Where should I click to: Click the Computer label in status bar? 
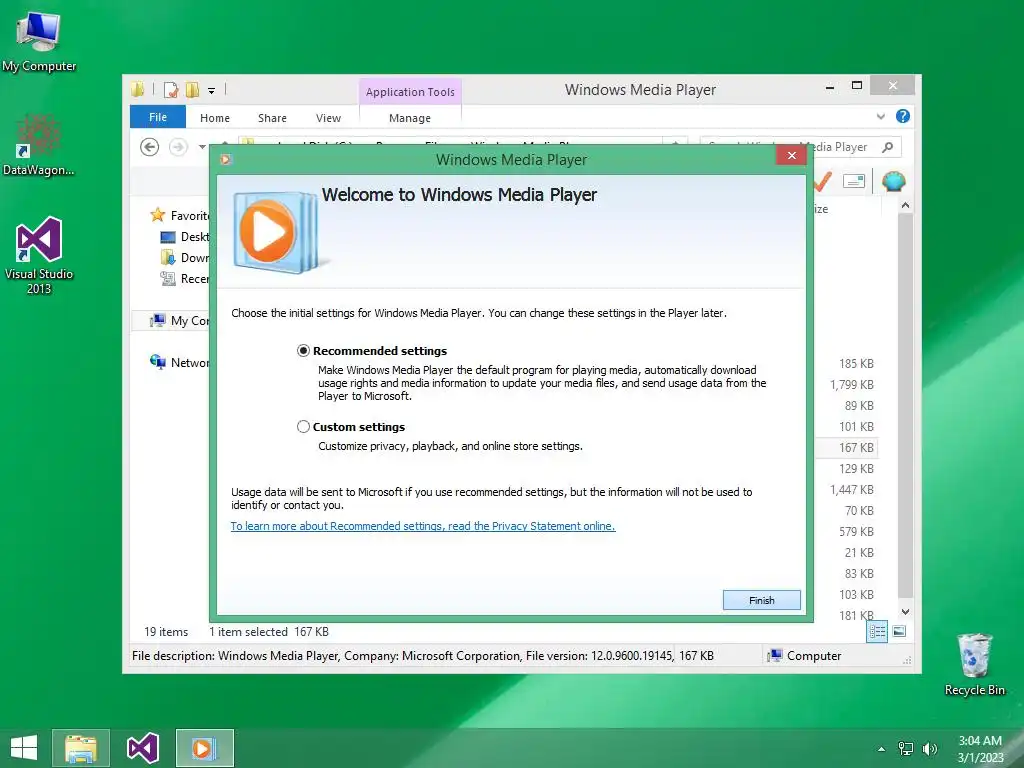(x=814, y=656)
